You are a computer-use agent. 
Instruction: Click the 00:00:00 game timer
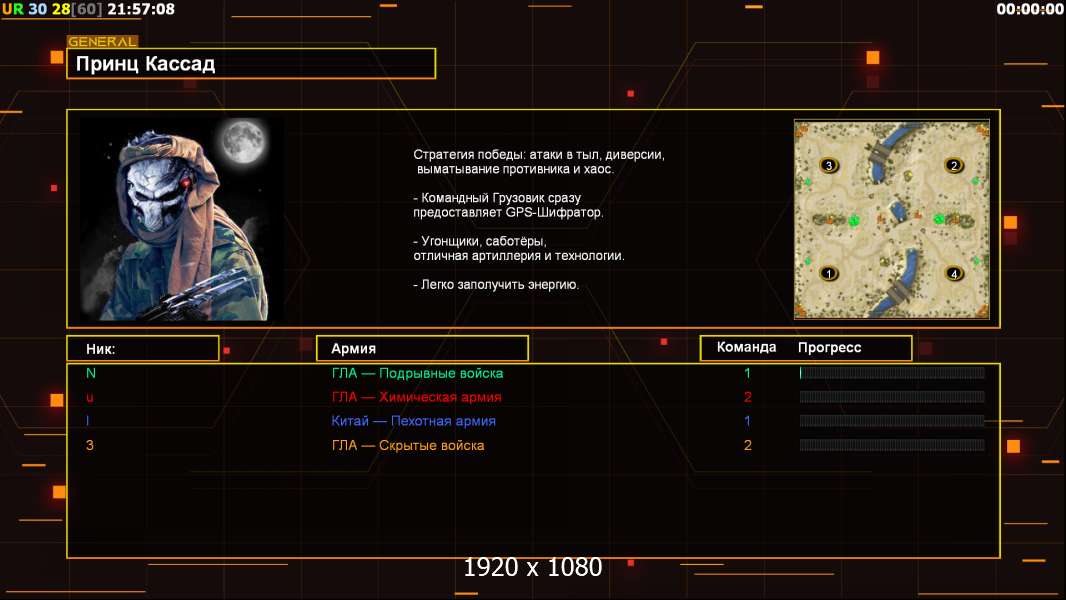[1030, 9]
